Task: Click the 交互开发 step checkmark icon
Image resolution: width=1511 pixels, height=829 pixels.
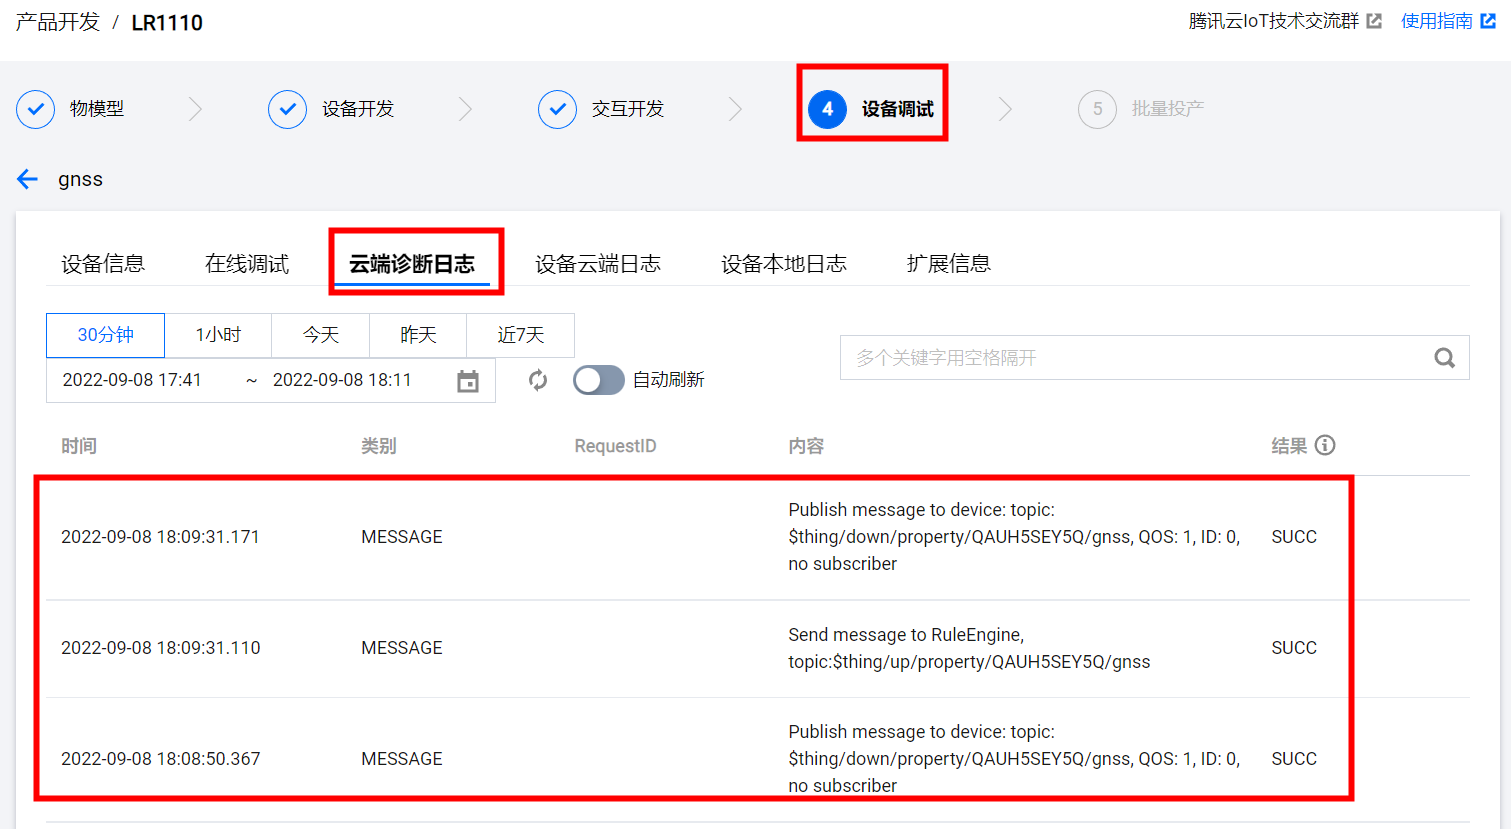Action: pyautogui.click(x=557, y=109)
